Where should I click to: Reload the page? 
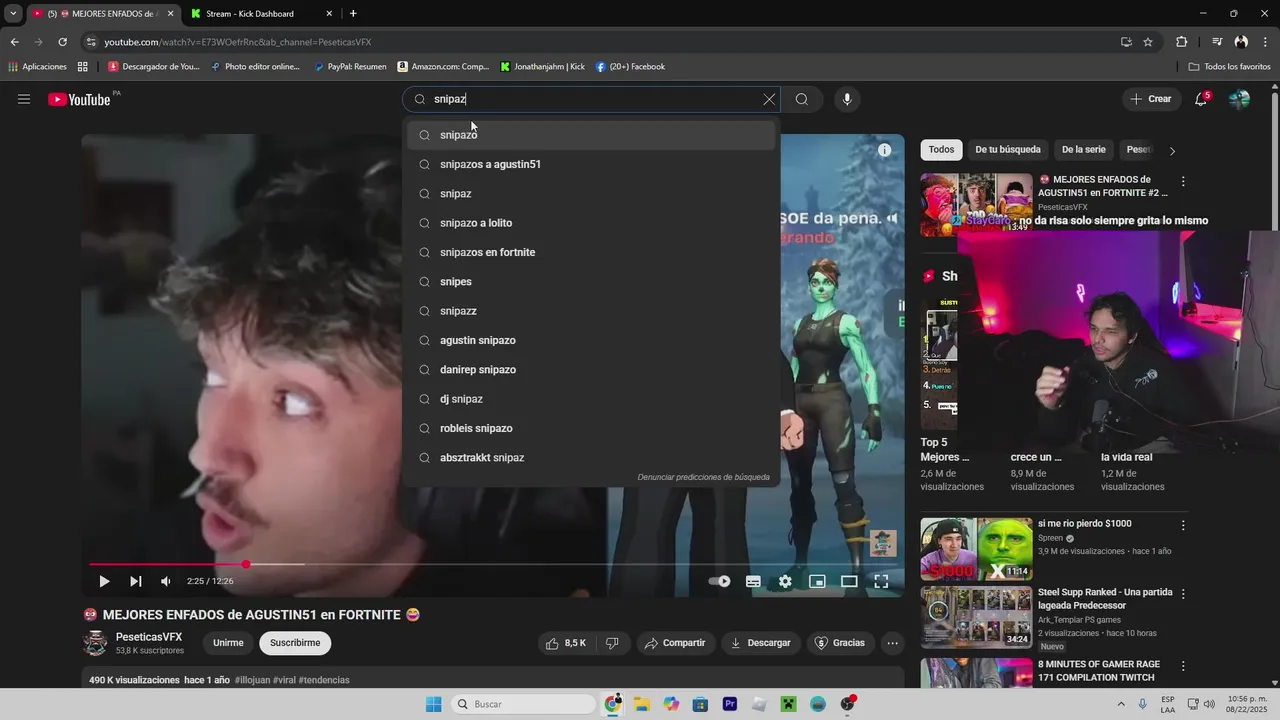(62, 42)
